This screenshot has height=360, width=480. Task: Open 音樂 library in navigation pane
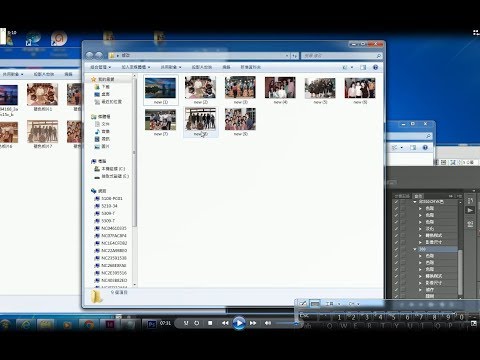coord(102,131)
